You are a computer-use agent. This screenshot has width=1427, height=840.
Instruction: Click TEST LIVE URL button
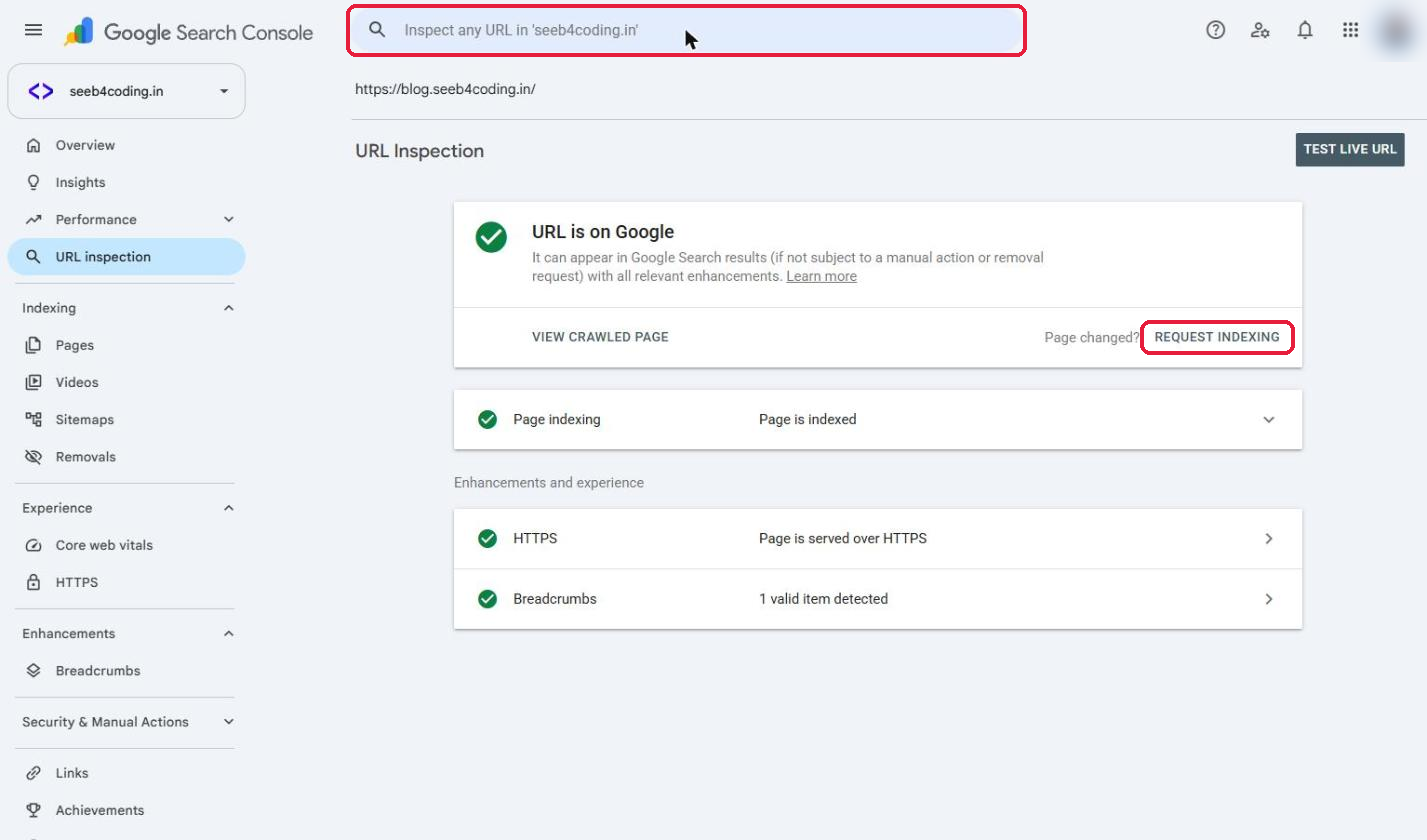(x=1350, y=149)
